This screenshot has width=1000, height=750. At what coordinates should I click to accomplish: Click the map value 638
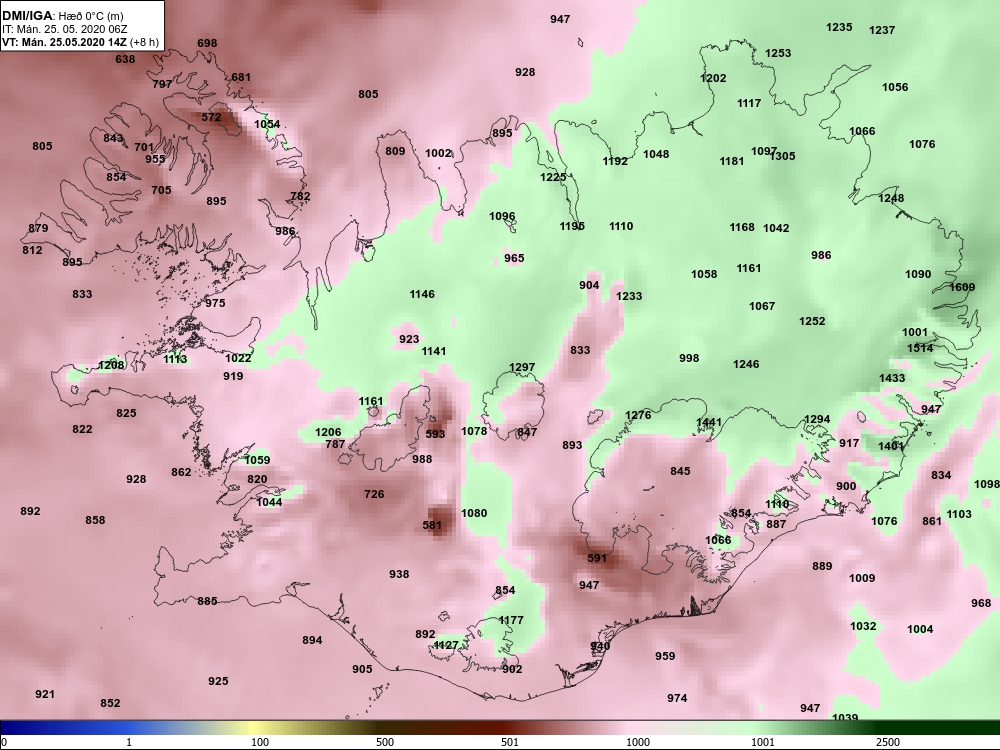pyautogui.click(x=125, y=59)
